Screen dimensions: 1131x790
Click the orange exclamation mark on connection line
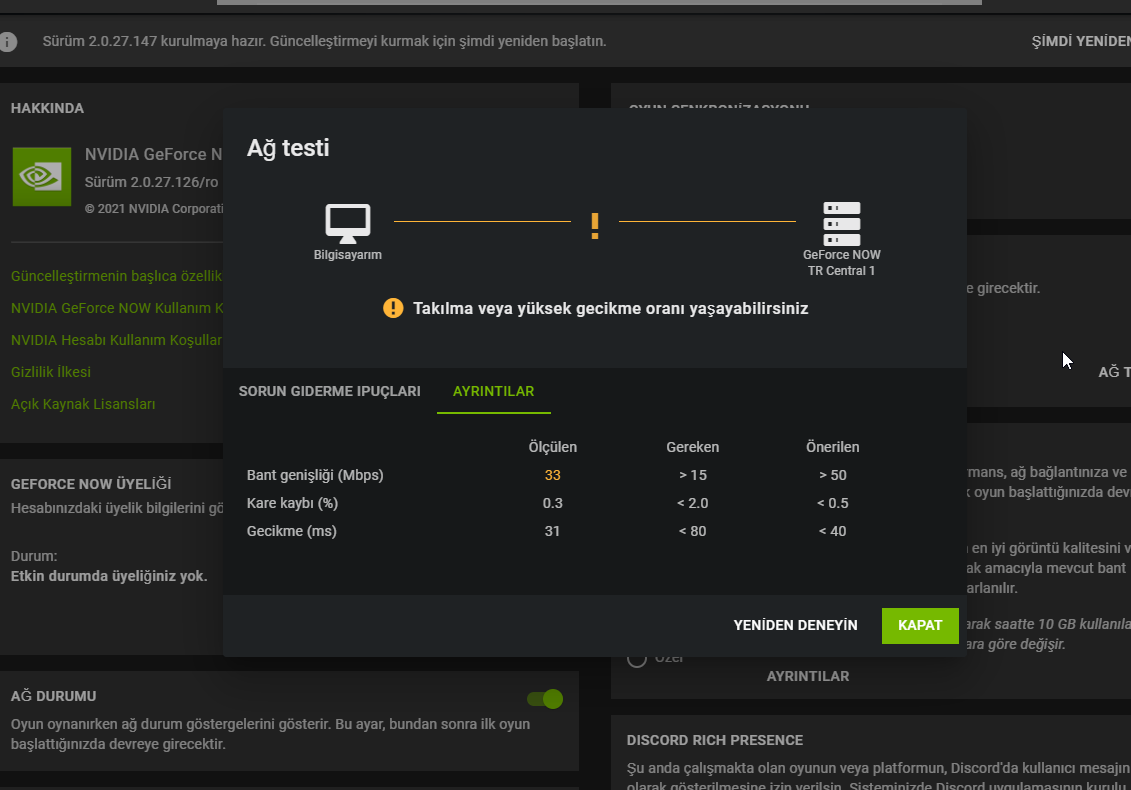point(594,227)
